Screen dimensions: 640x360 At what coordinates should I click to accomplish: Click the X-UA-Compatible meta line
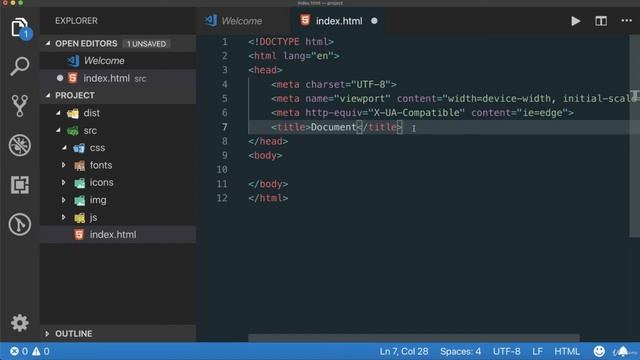coord(422,113)
